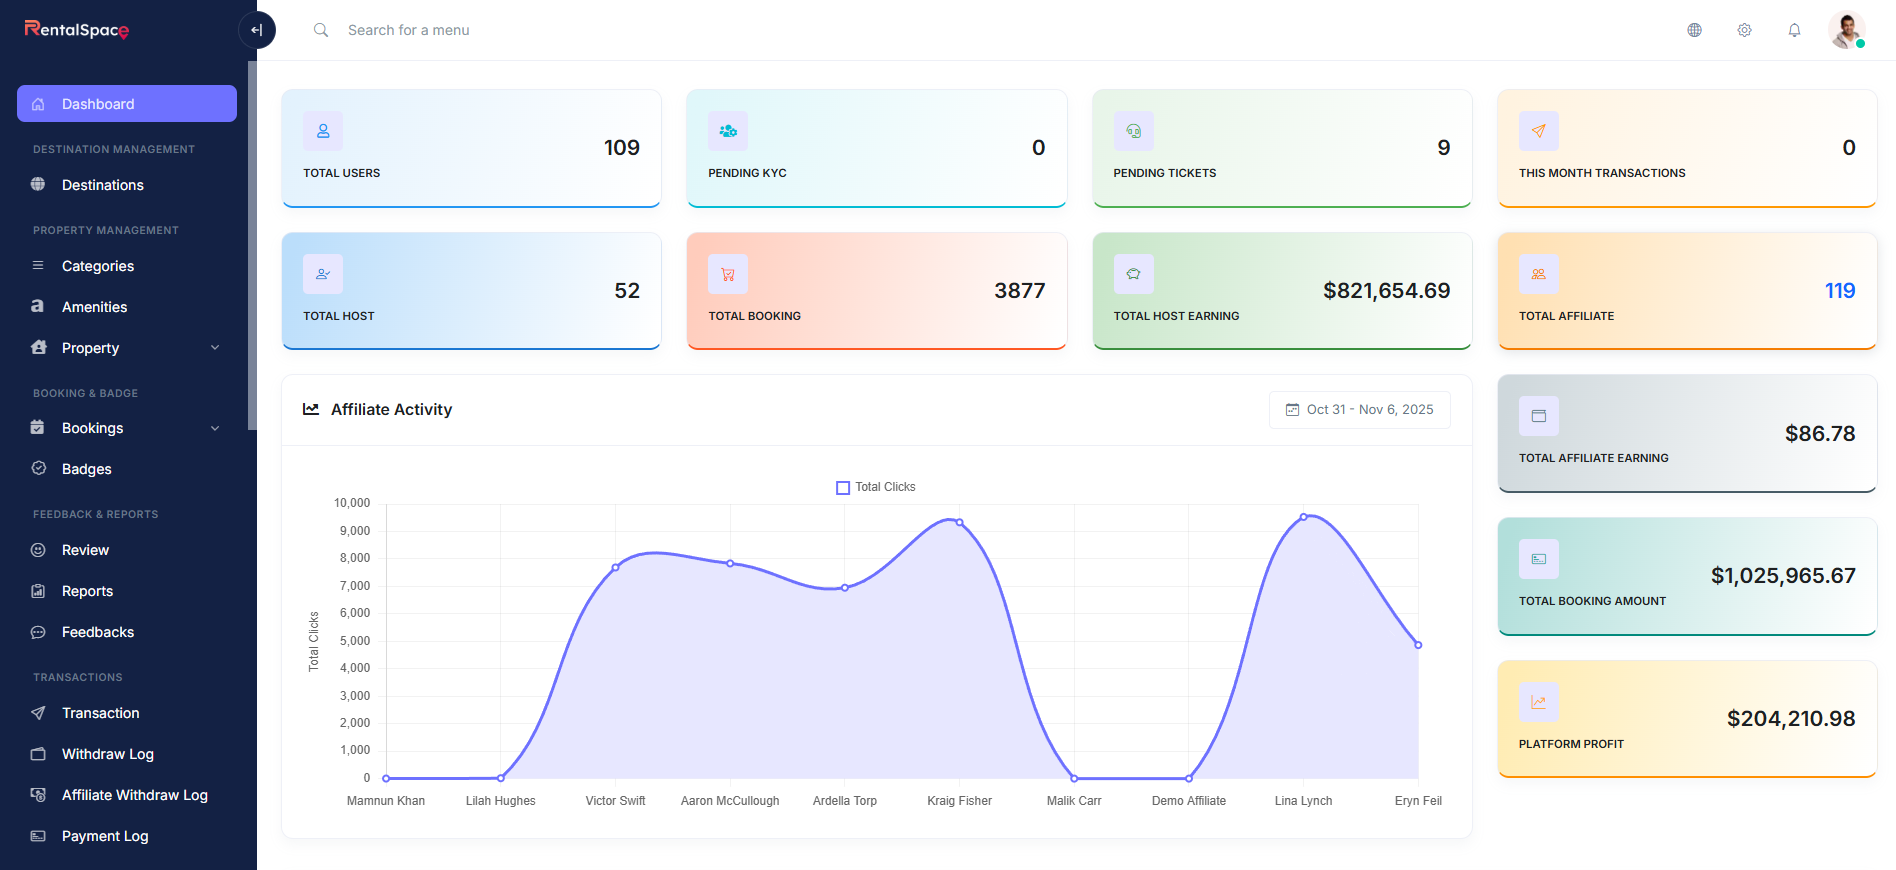This screenshot has height=870, width=1896.
Task: Click the Total Affiliate count 119
Action: tap(1839, 291)
